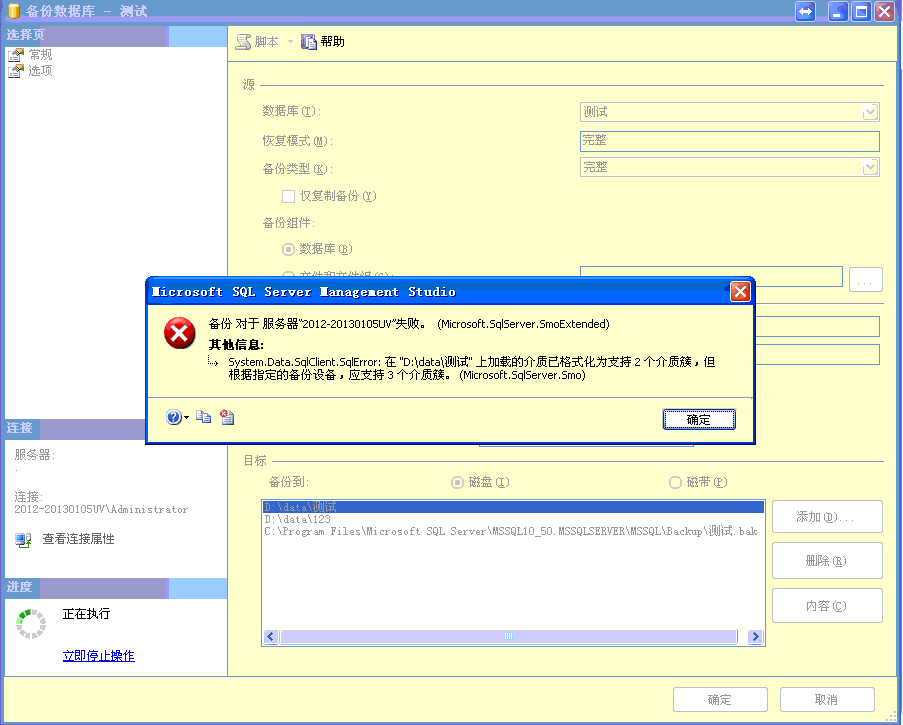Open dropdown arrow next to 脚本
Image resolution: width=903 pixels, height=725 pixels.
pyautogui.click(x=290, y=42)
